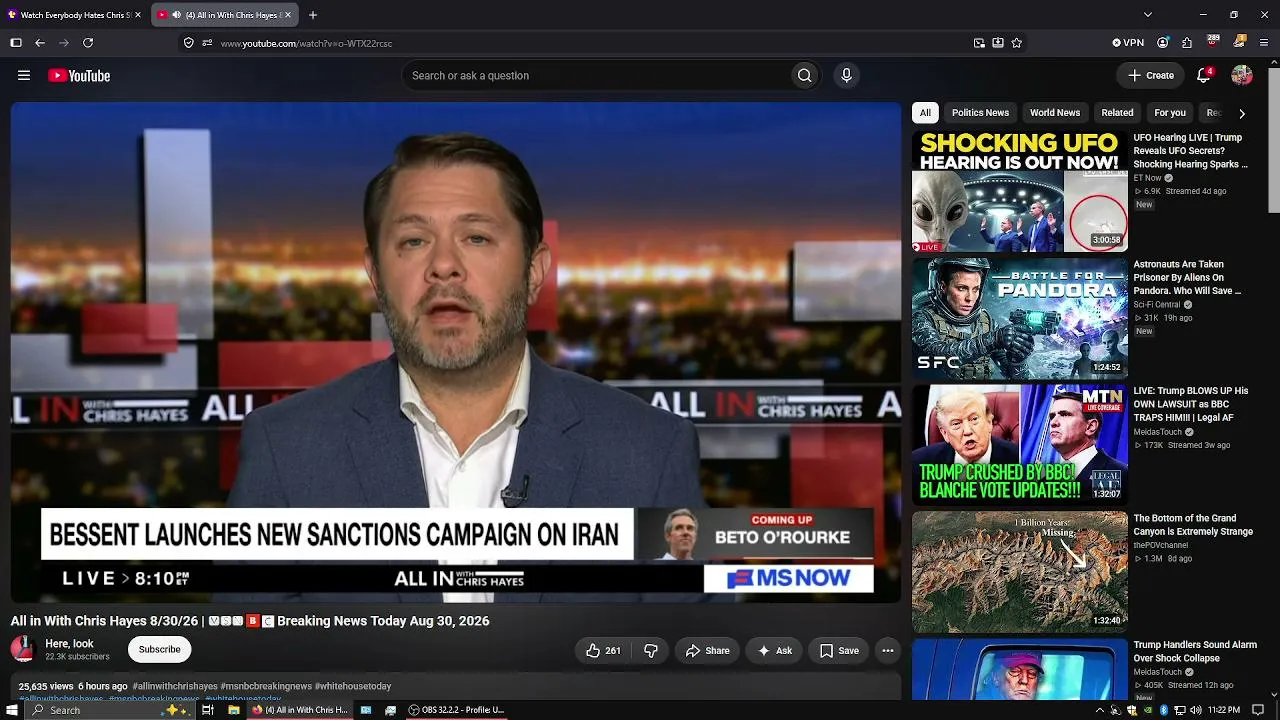The height and width of the screenshot is (720, 1280).
Task: Open the list all tabs dropdown
Action: pos(1148,15)
